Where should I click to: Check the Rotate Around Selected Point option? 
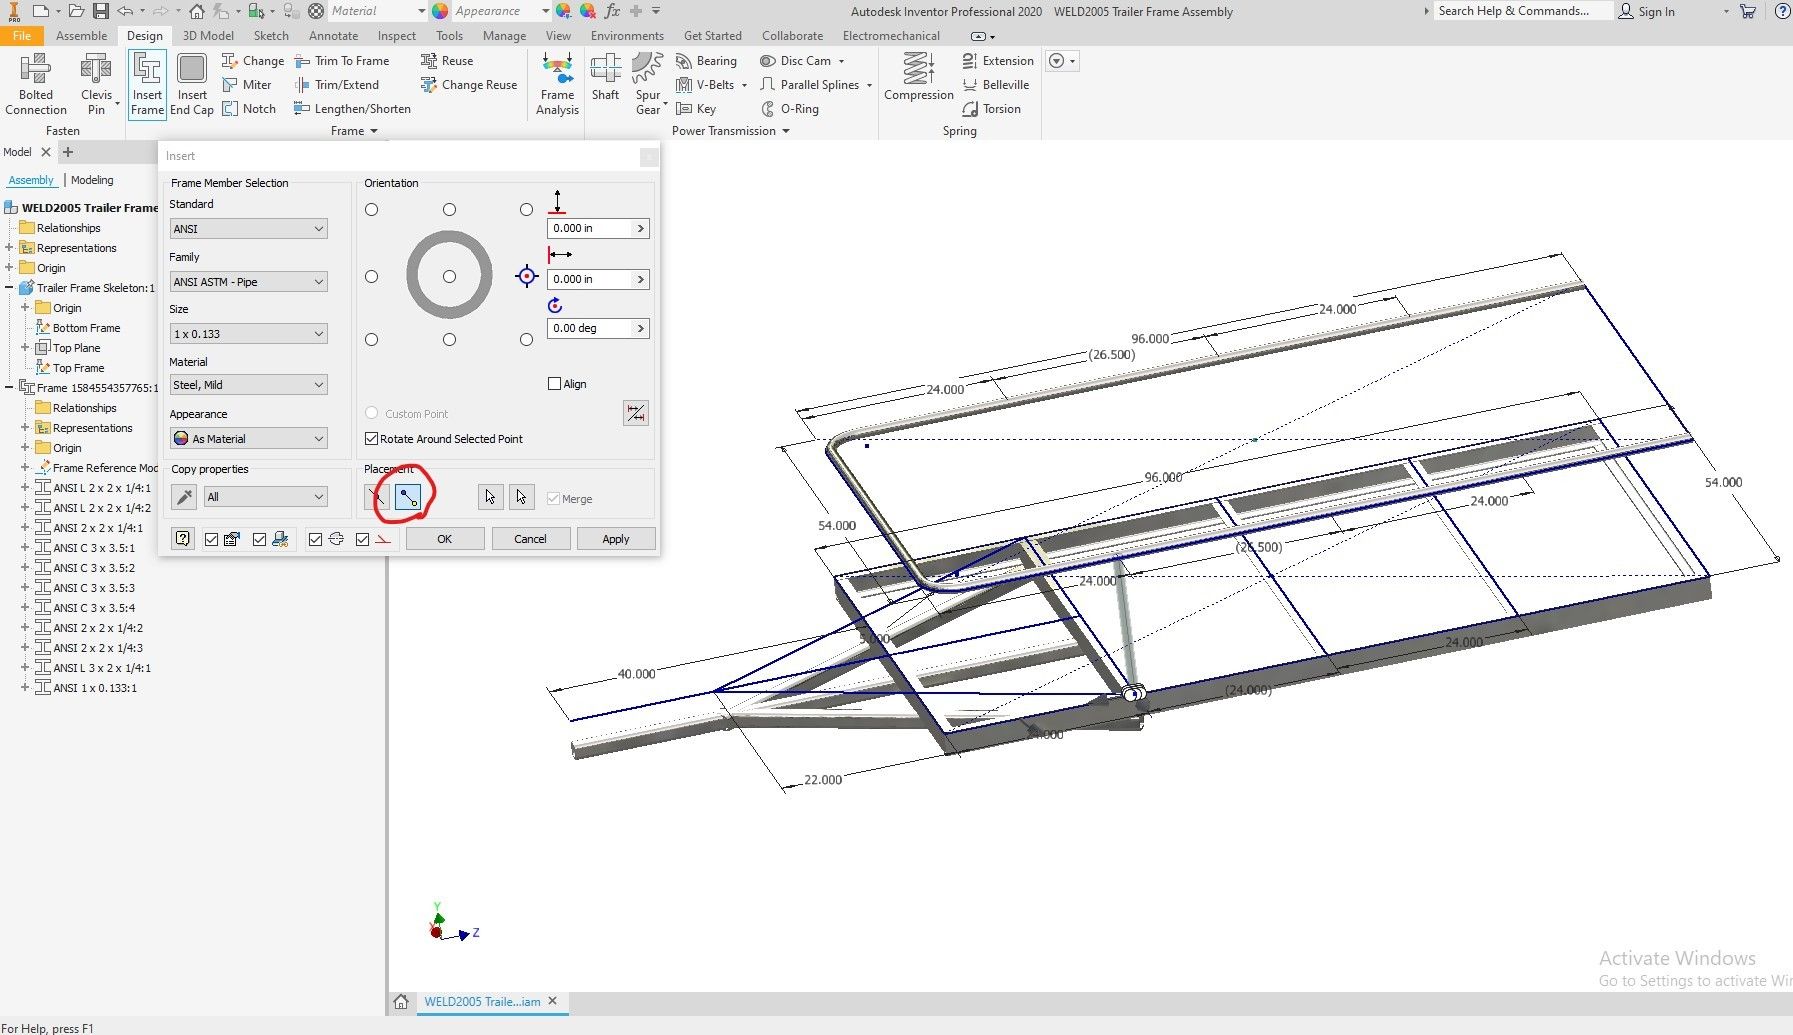371,438
